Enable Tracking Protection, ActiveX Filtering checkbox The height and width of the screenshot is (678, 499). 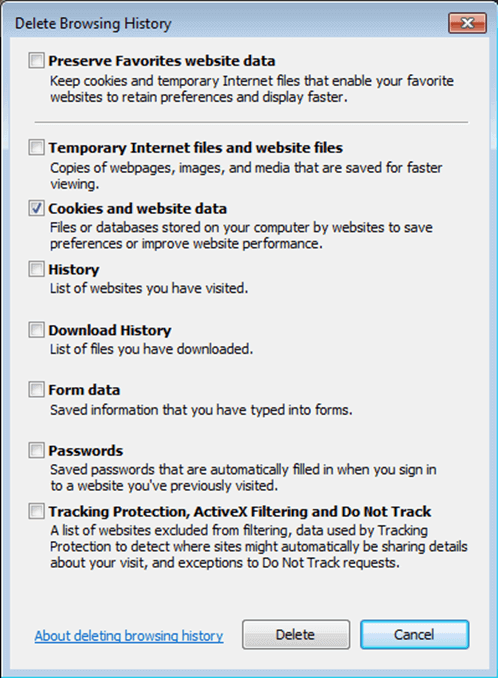click(x=36, y=511)
